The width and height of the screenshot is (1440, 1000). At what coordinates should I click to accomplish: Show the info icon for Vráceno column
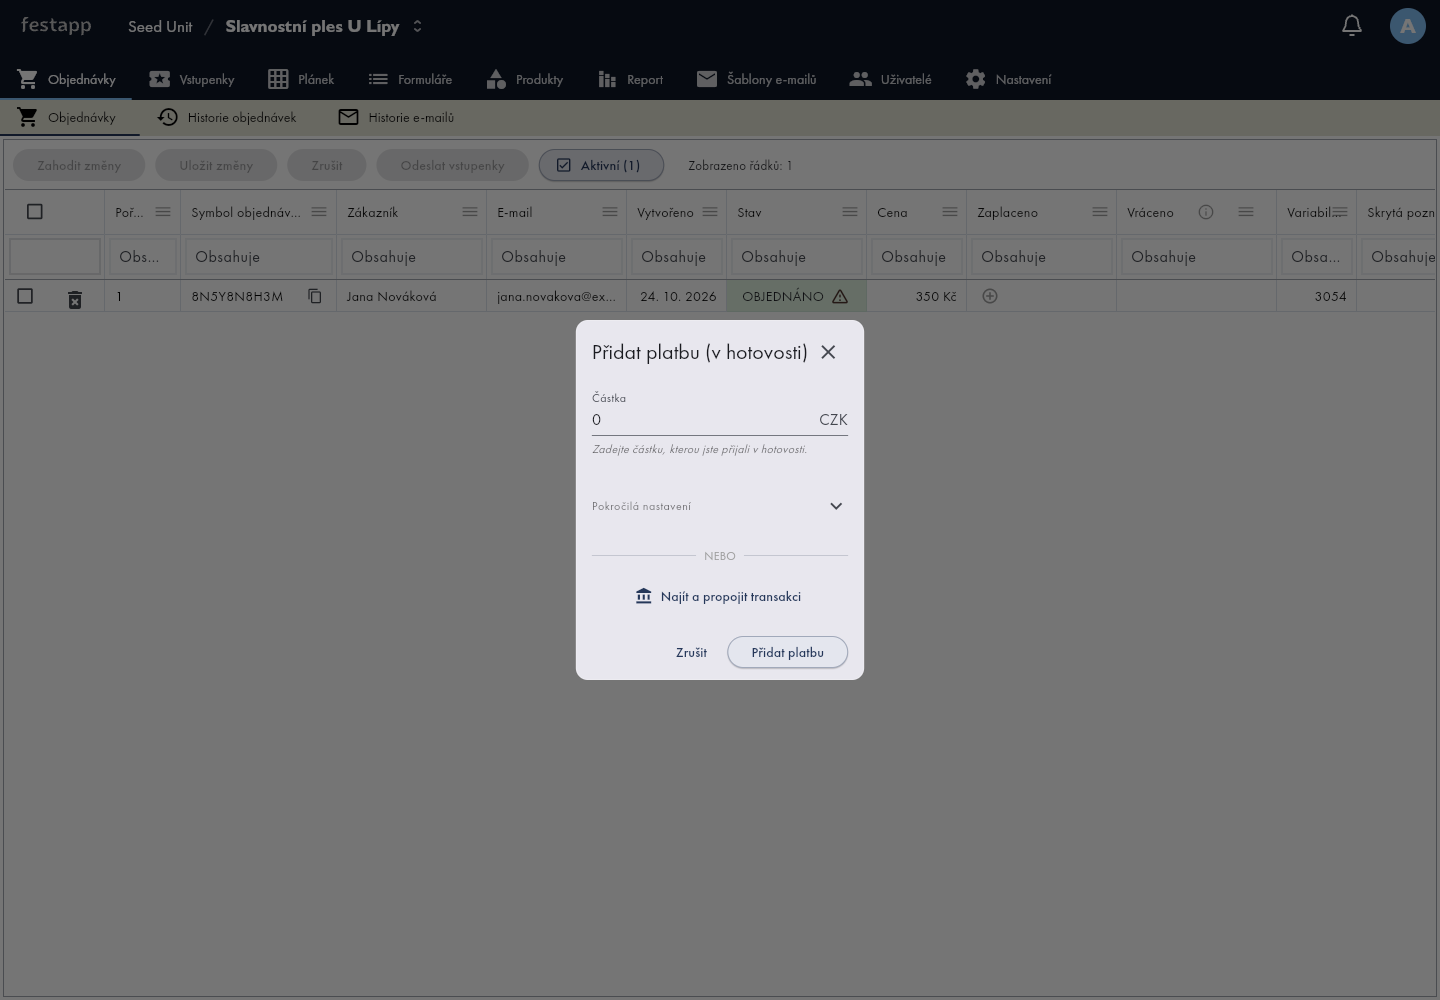pyautogui.click(x=1206, y=212)
